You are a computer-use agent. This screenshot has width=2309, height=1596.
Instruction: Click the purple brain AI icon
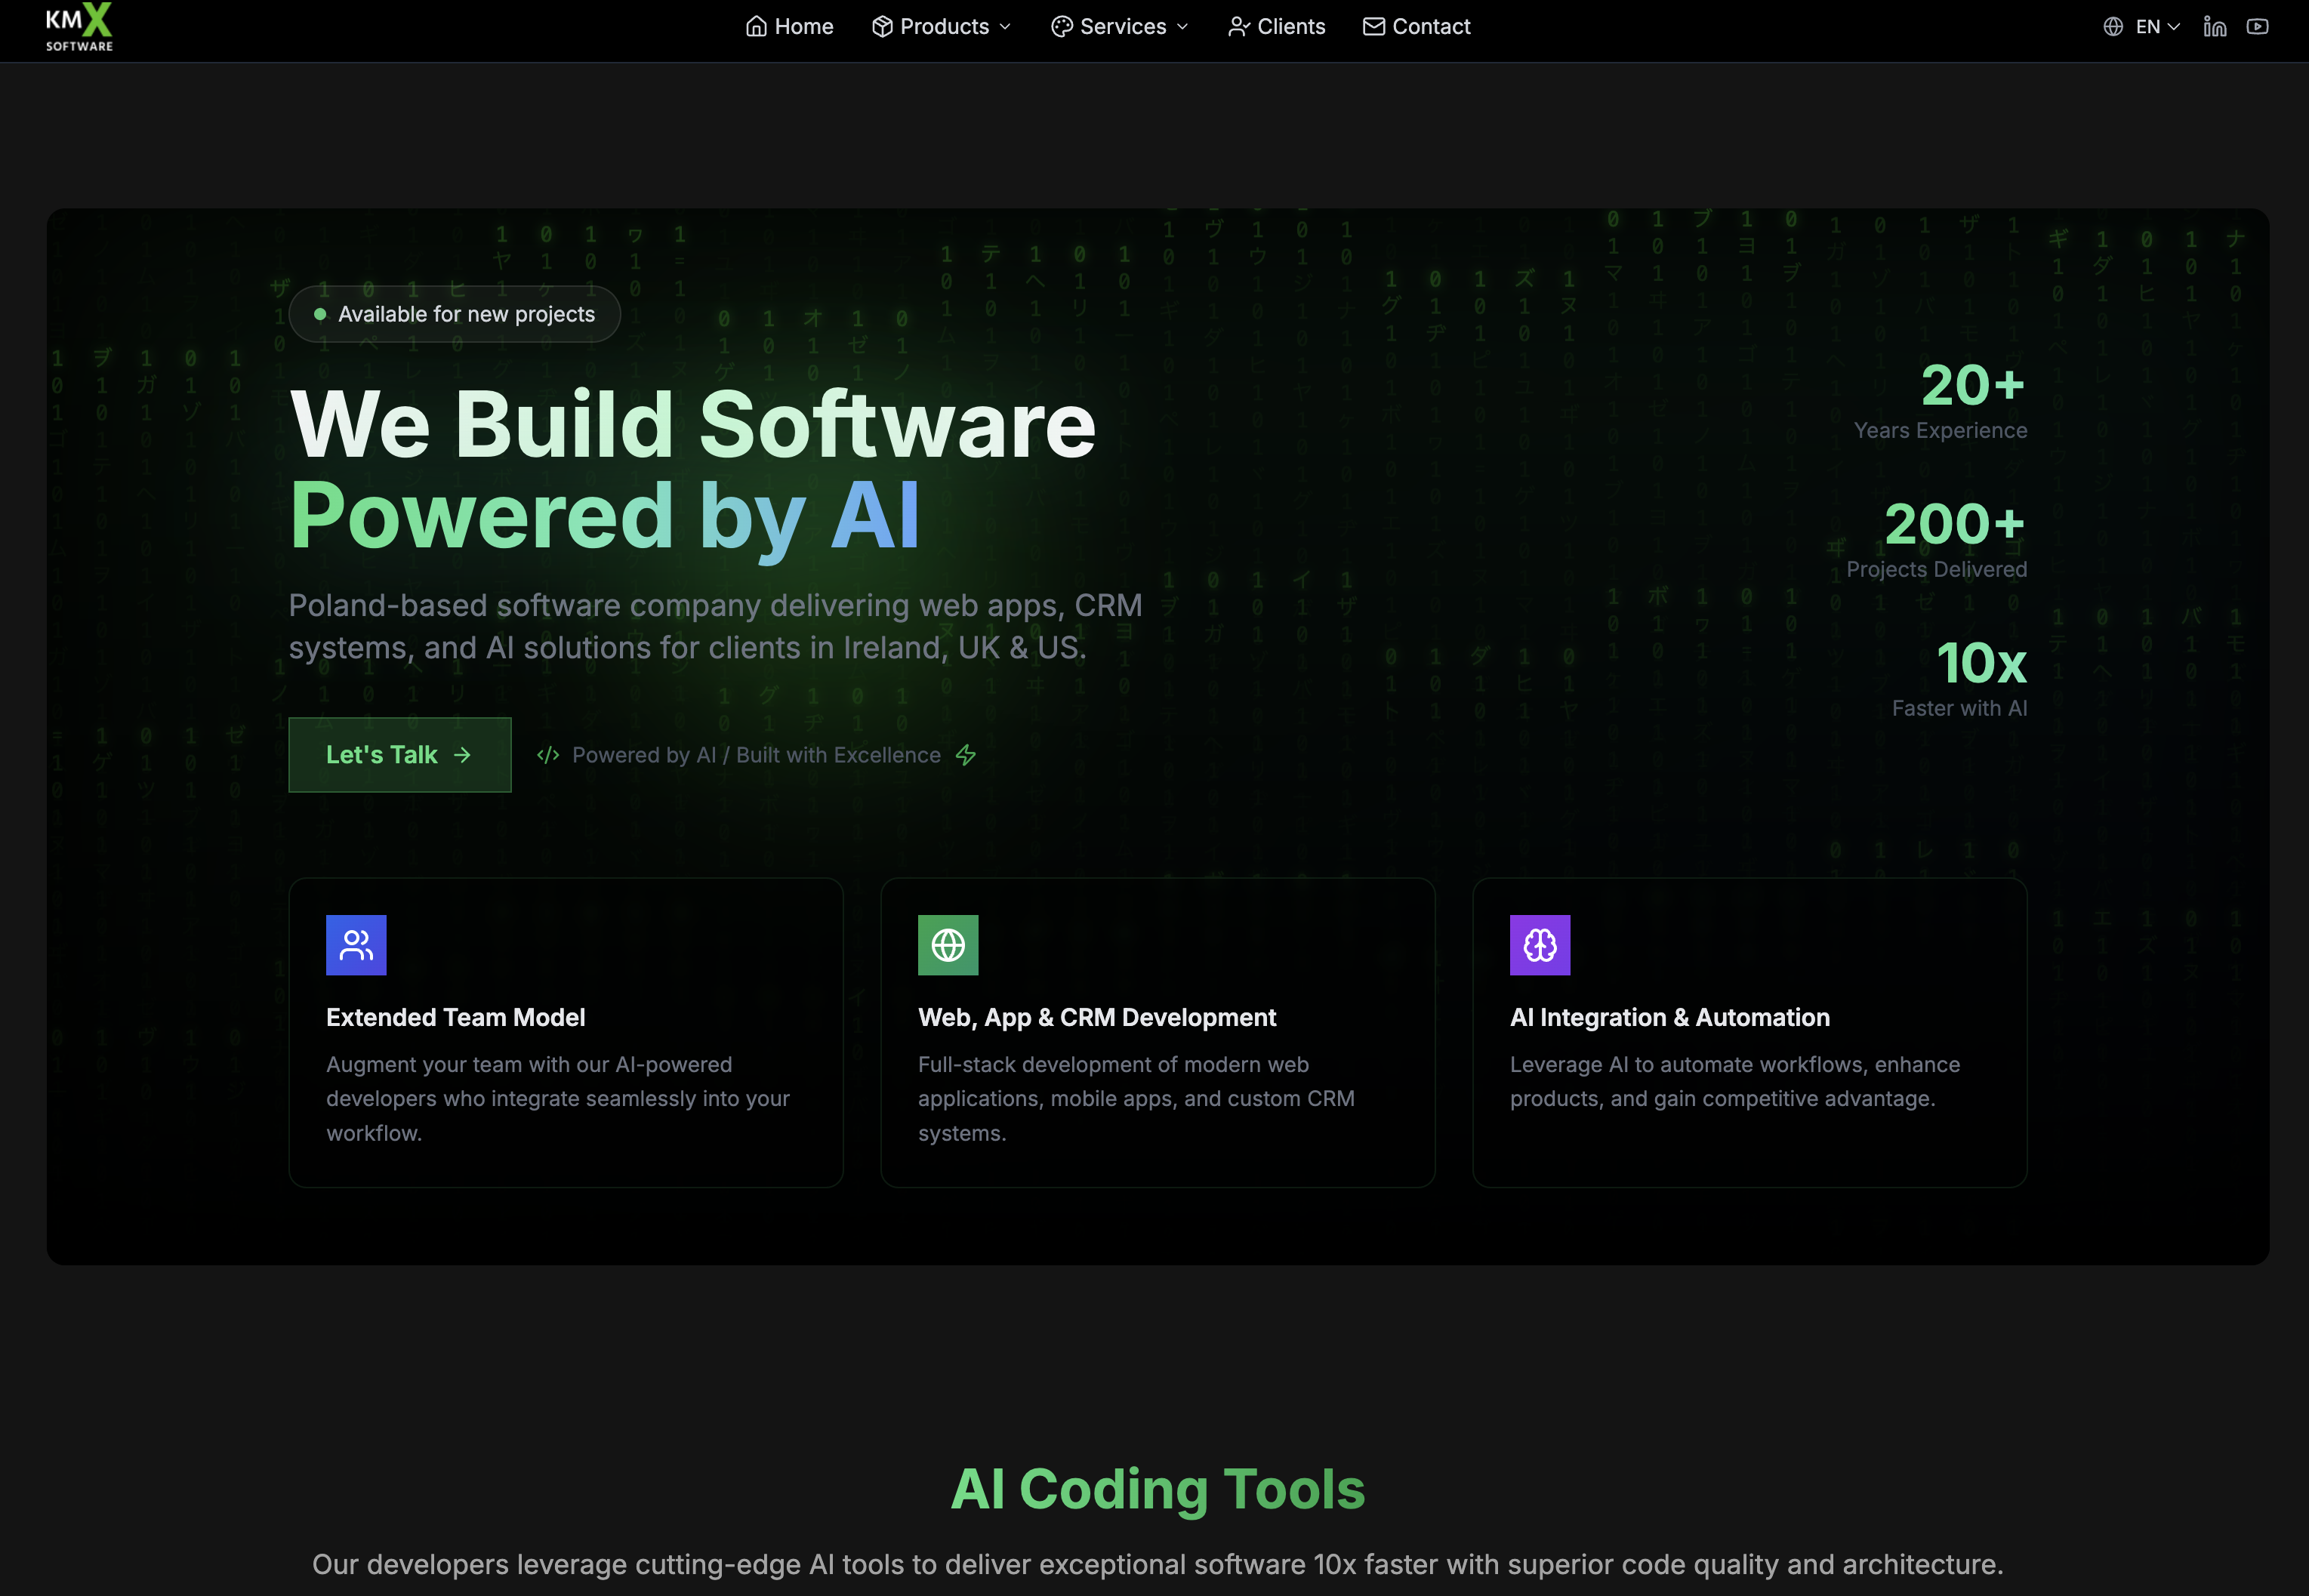tap(1540, 945)
